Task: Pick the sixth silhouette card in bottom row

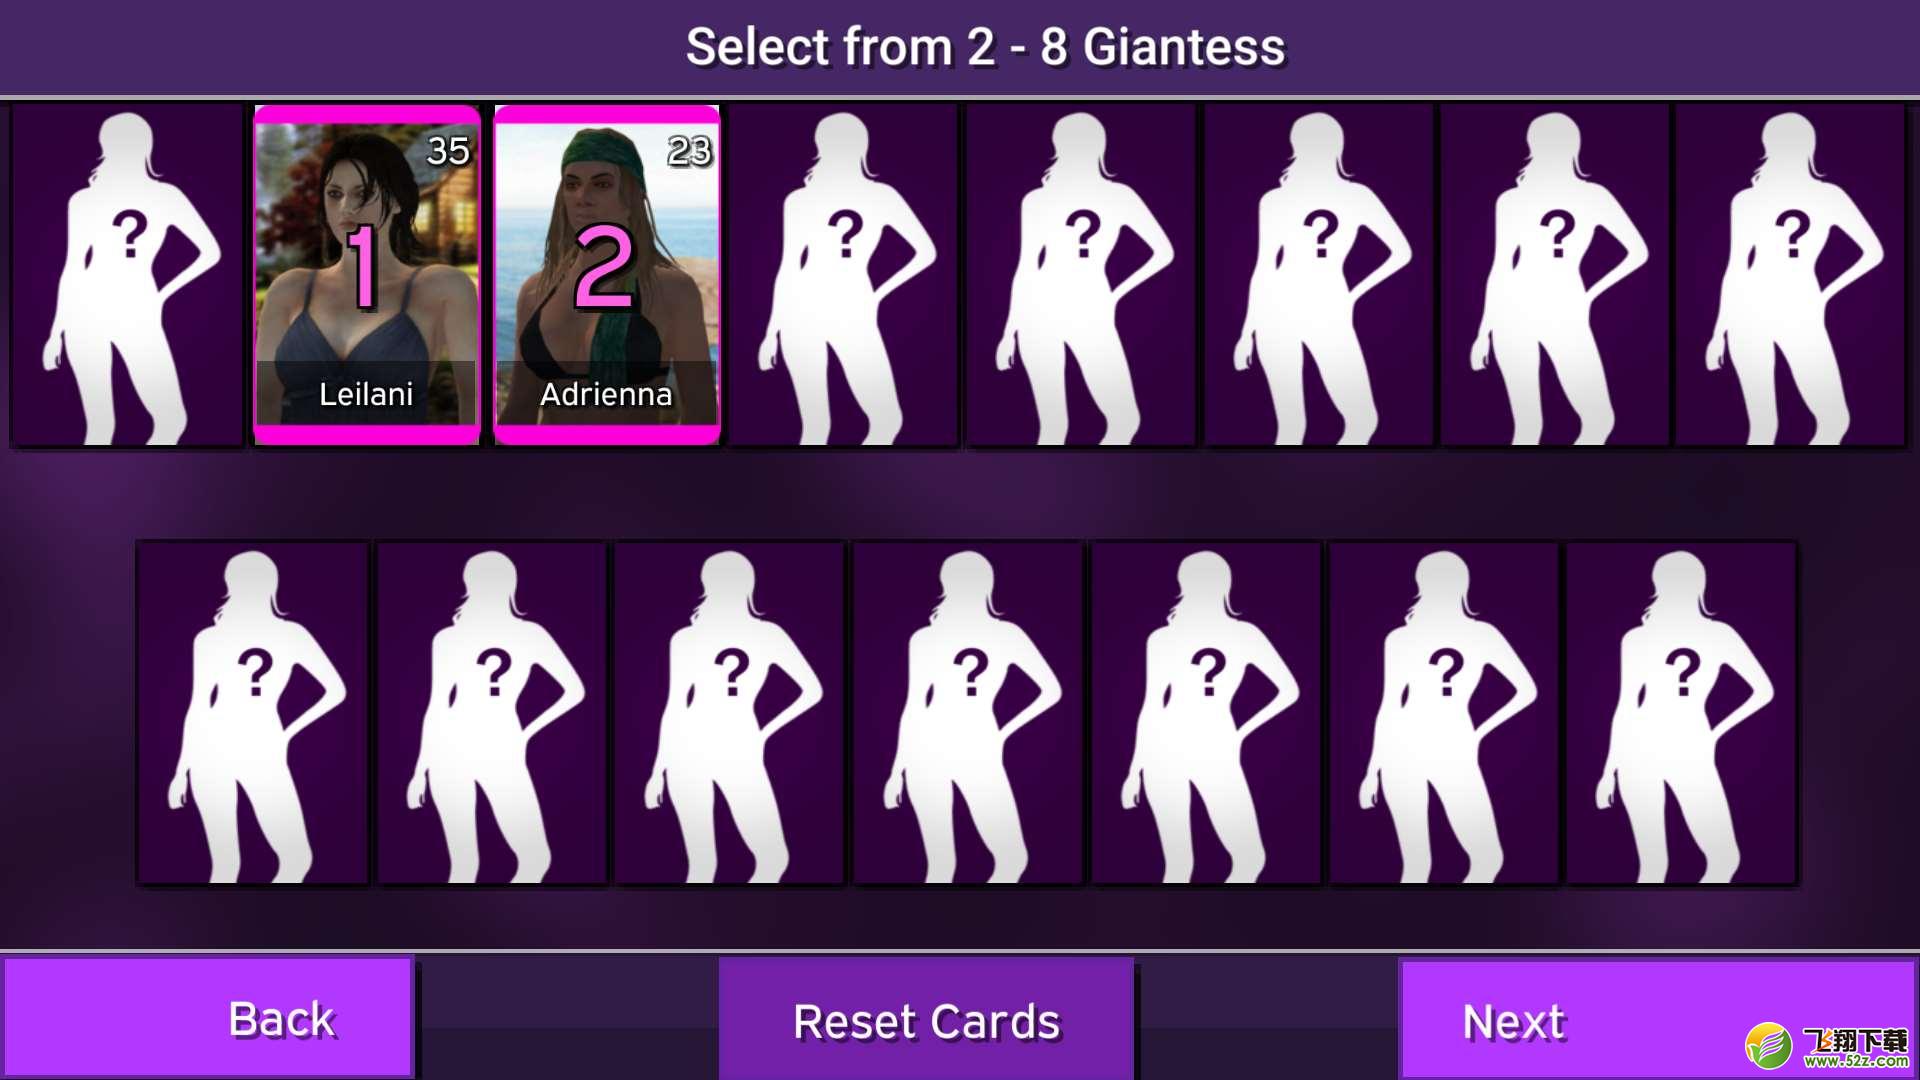Action: pos(1444,713)
